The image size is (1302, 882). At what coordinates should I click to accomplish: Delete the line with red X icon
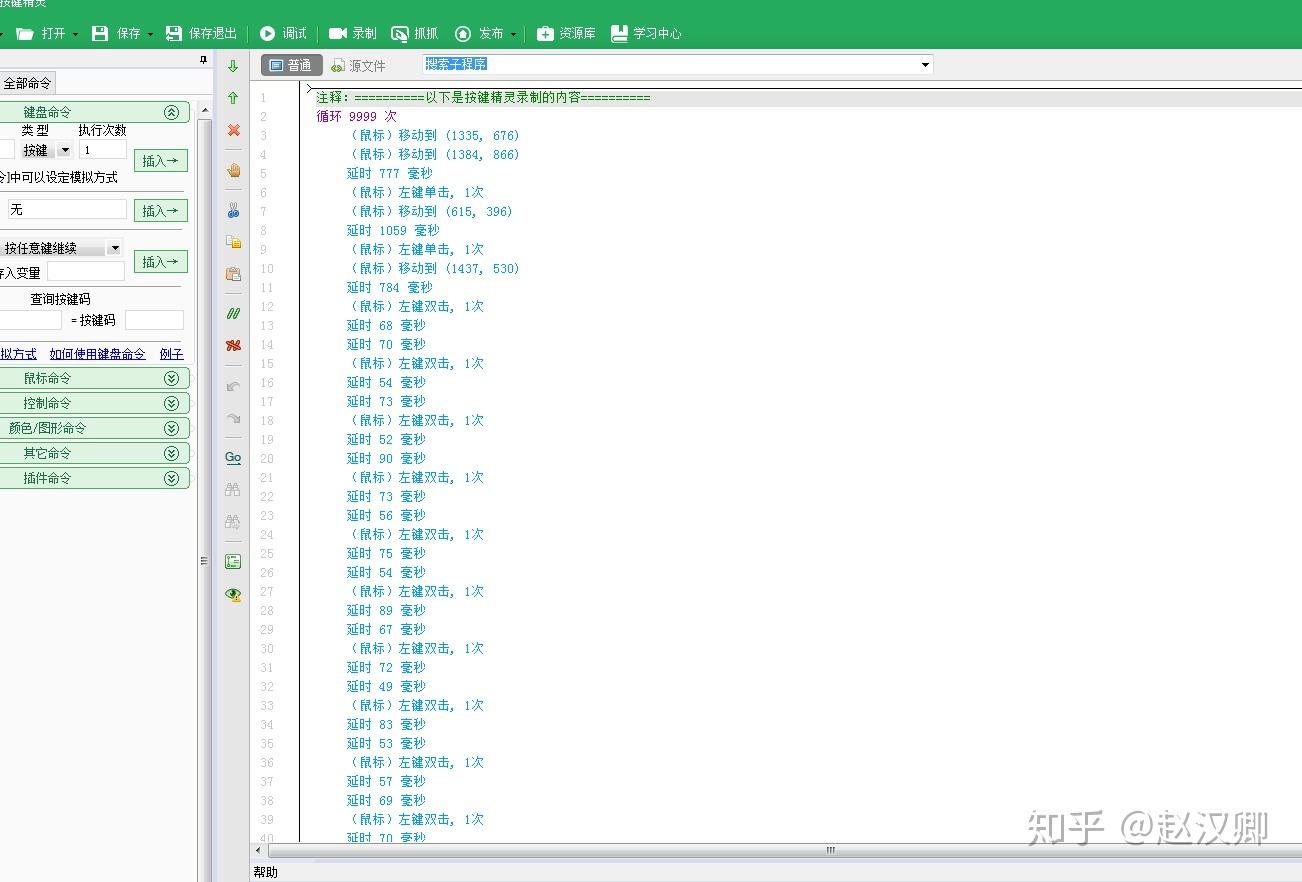click(233, 130)
